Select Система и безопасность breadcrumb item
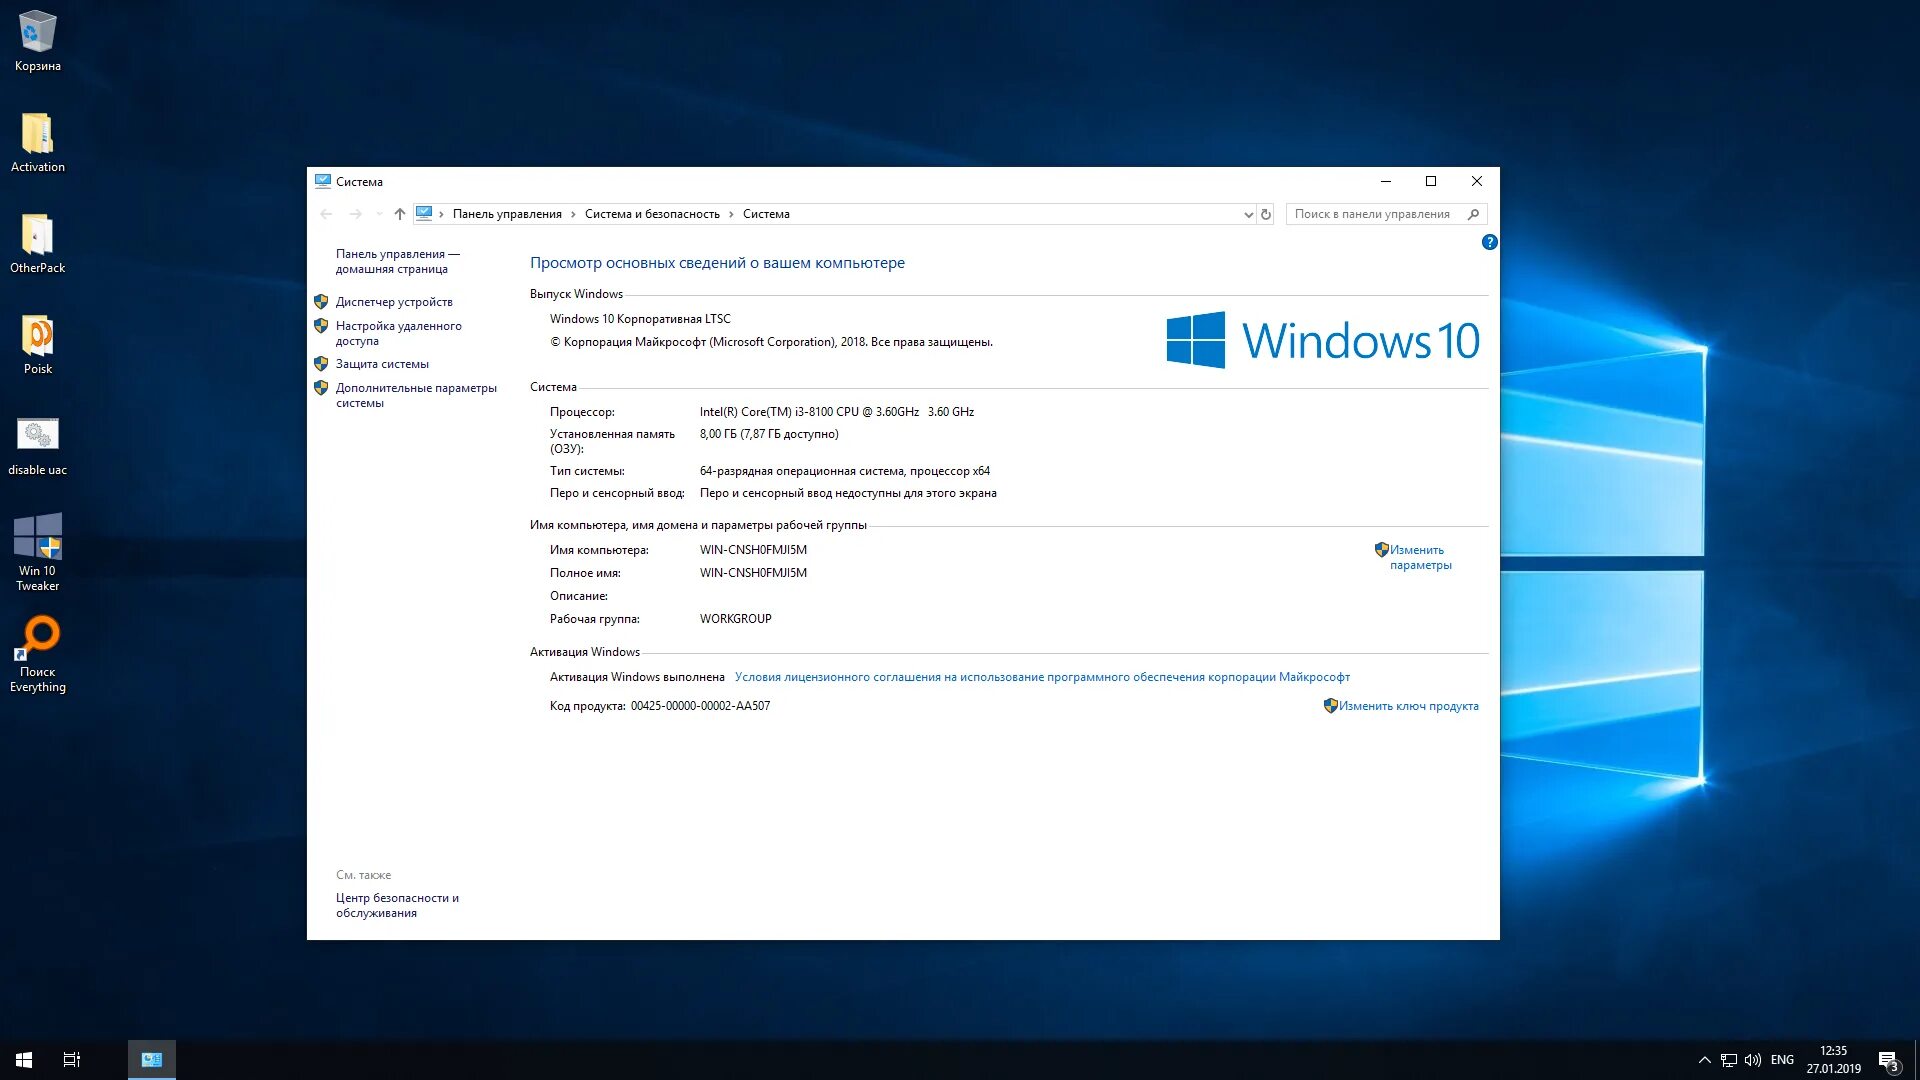 652,214
